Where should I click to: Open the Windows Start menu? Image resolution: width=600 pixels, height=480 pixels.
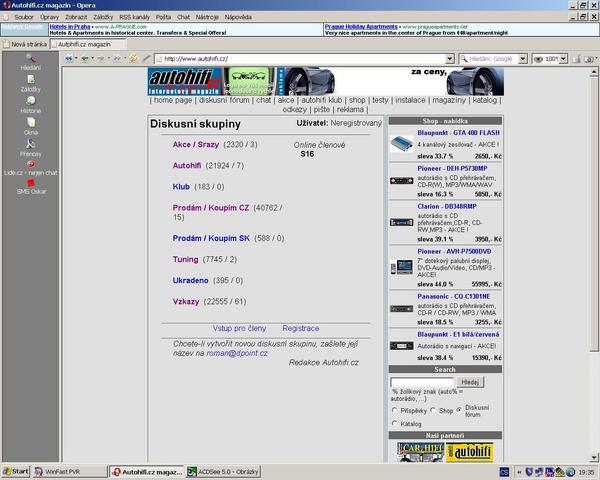pos(16,471)
